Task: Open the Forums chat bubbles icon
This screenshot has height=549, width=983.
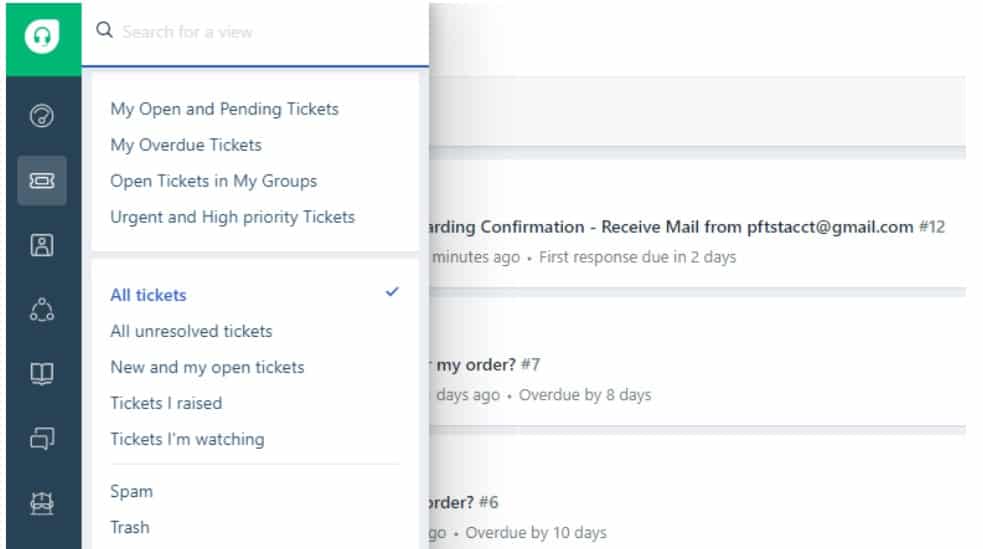Action: (41, 438)
